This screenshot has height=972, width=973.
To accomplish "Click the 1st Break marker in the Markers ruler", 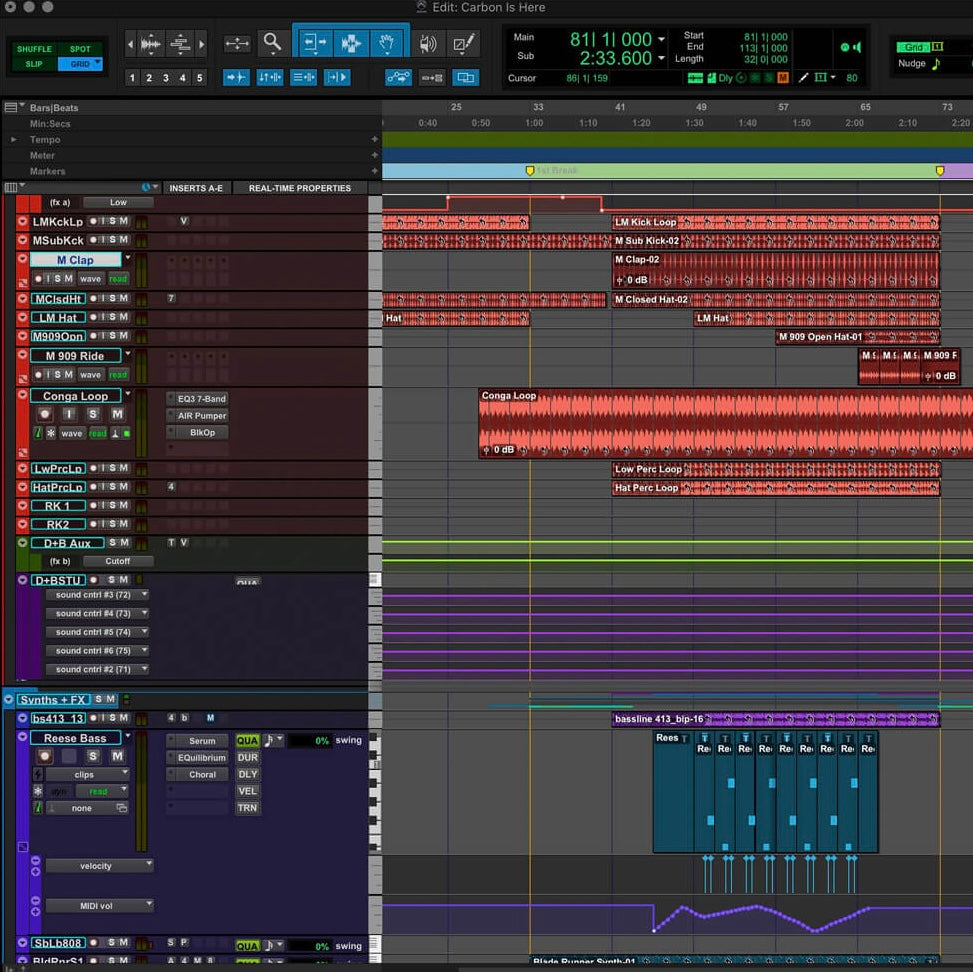I will (530, 171).
